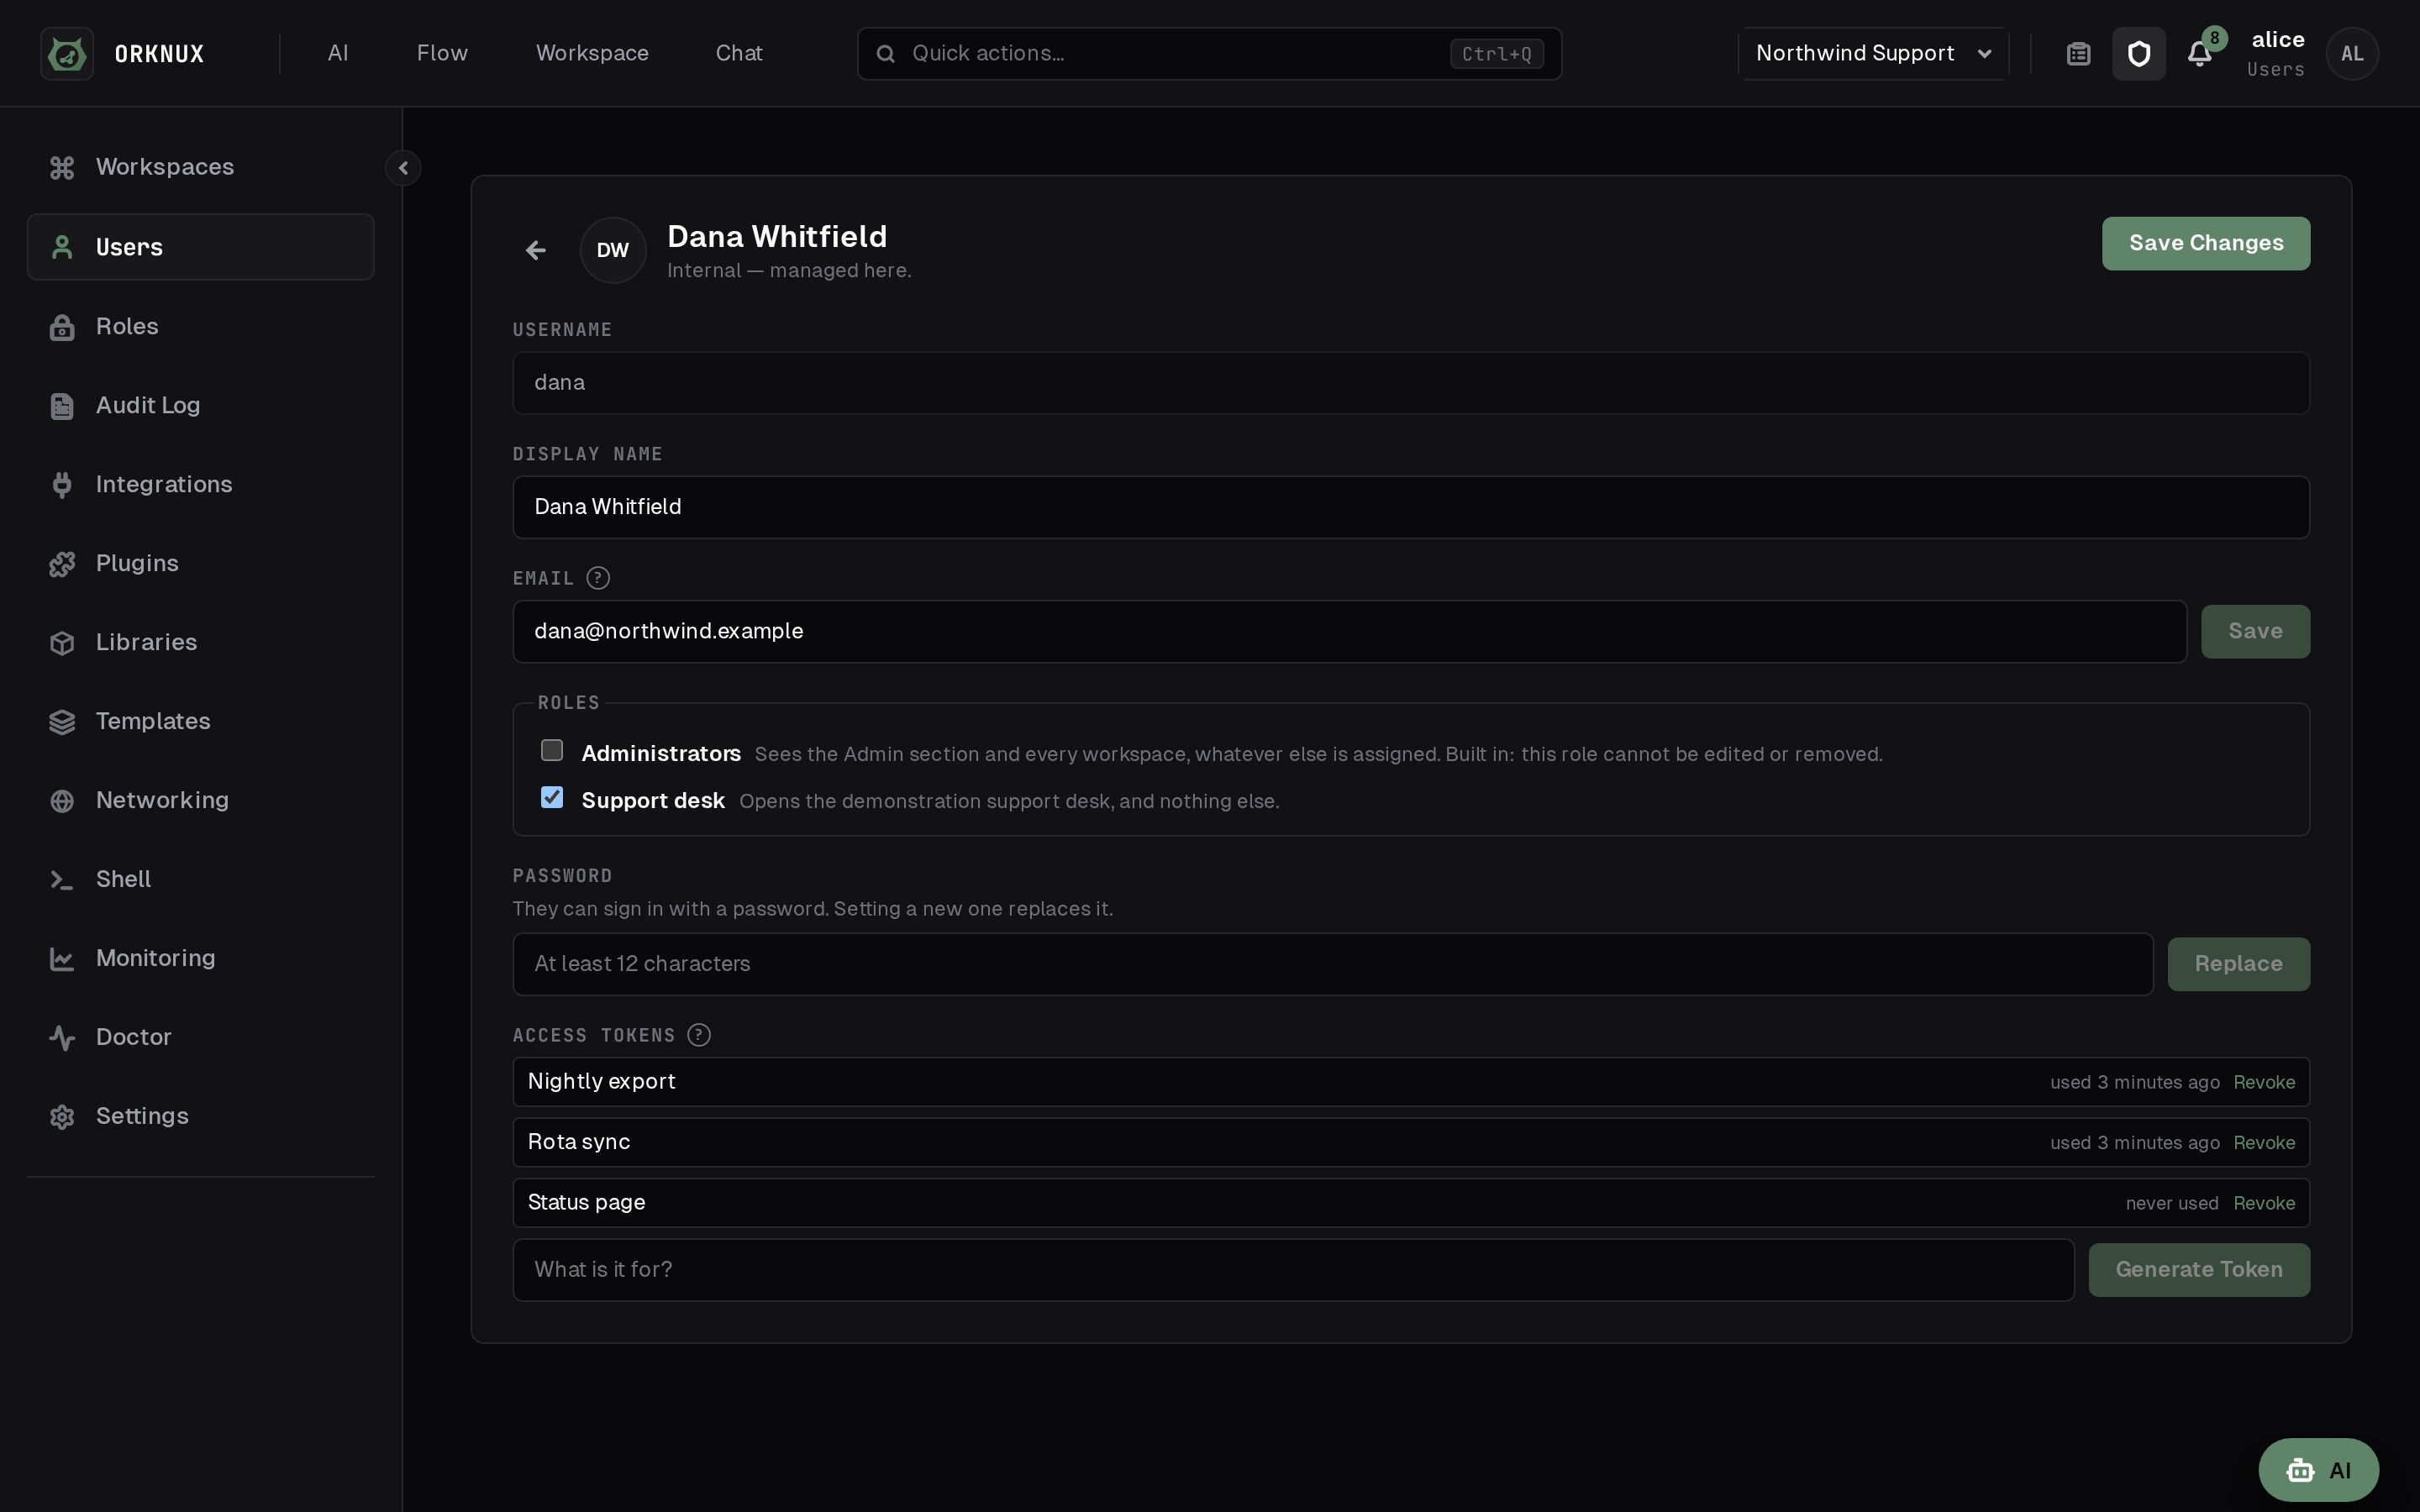Click the new password input field
2420x1512 pixels.
click(1333, 964)
